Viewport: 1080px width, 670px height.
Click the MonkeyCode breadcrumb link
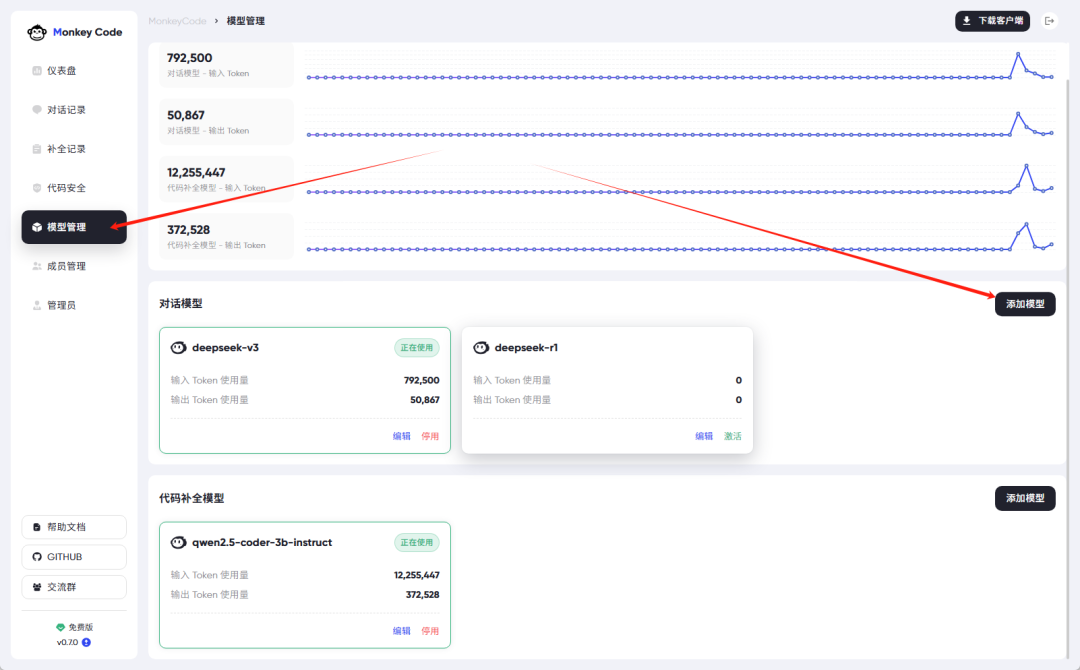point(177,21)
